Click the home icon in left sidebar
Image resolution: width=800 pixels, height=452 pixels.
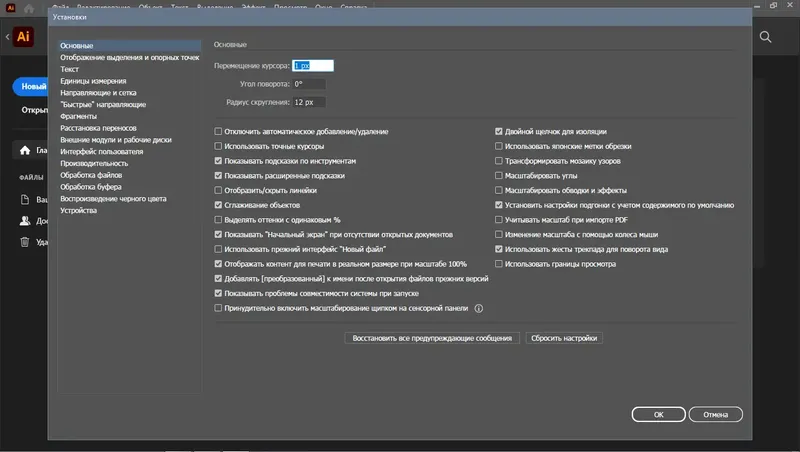pyautogui.click(x=25, y=150)
